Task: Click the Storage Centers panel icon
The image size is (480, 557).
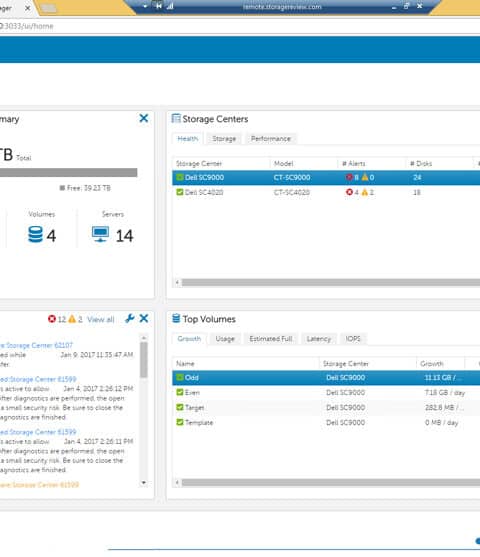Action: coord(176,118)
